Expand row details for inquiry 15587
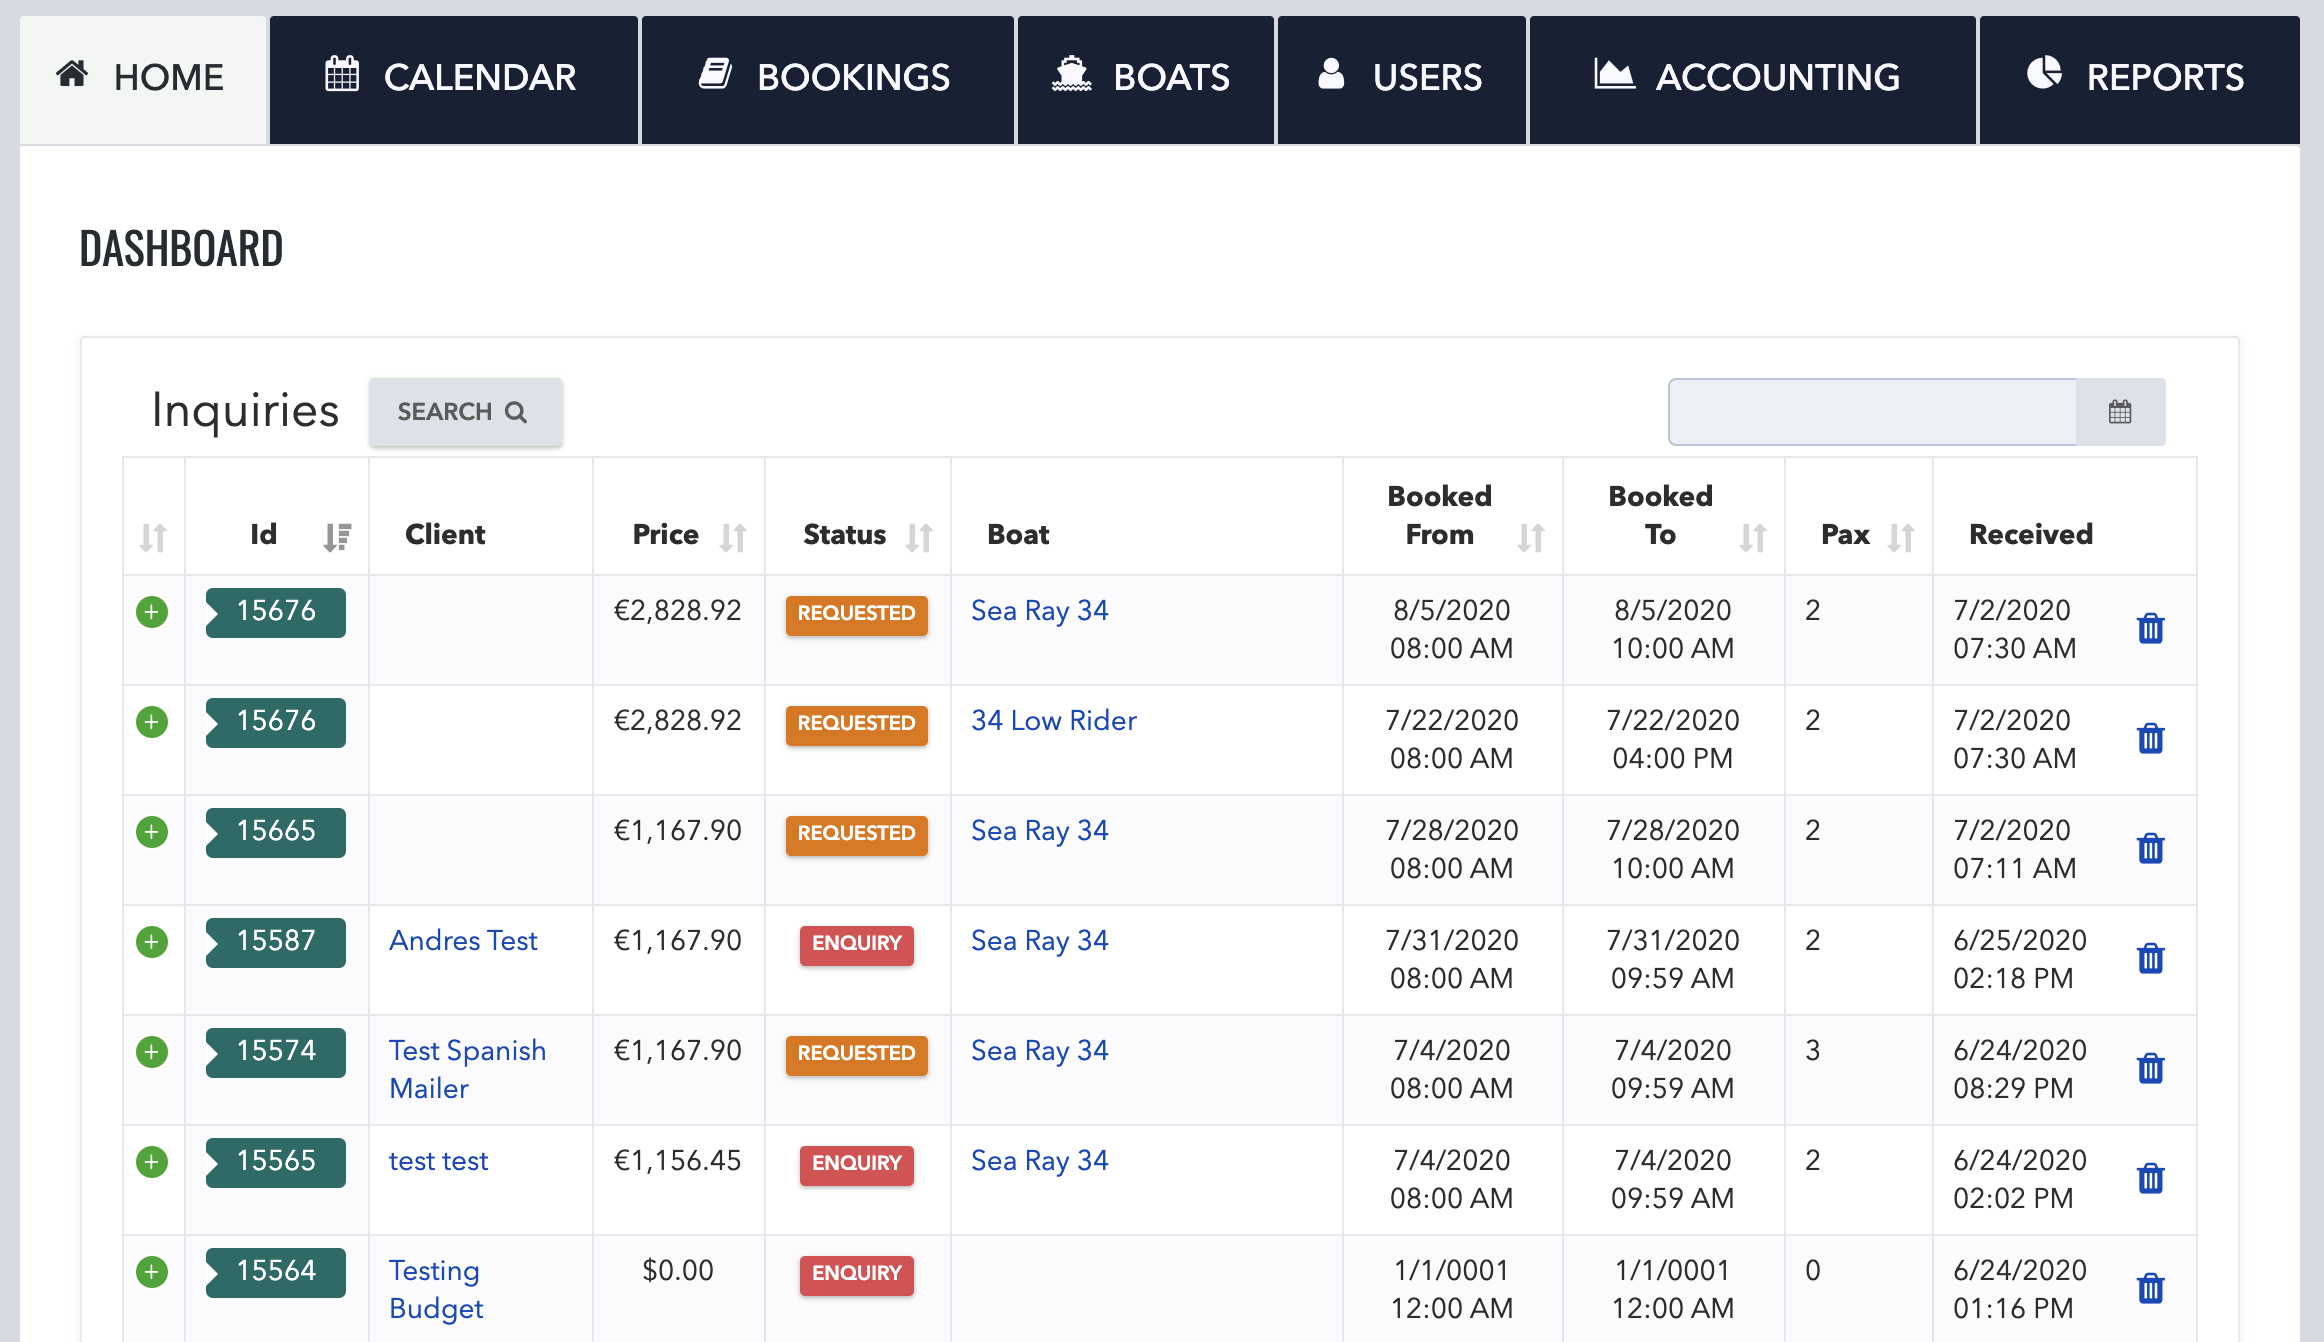The height and width of the screenshot is (1342, 2324). coord(152,942)
